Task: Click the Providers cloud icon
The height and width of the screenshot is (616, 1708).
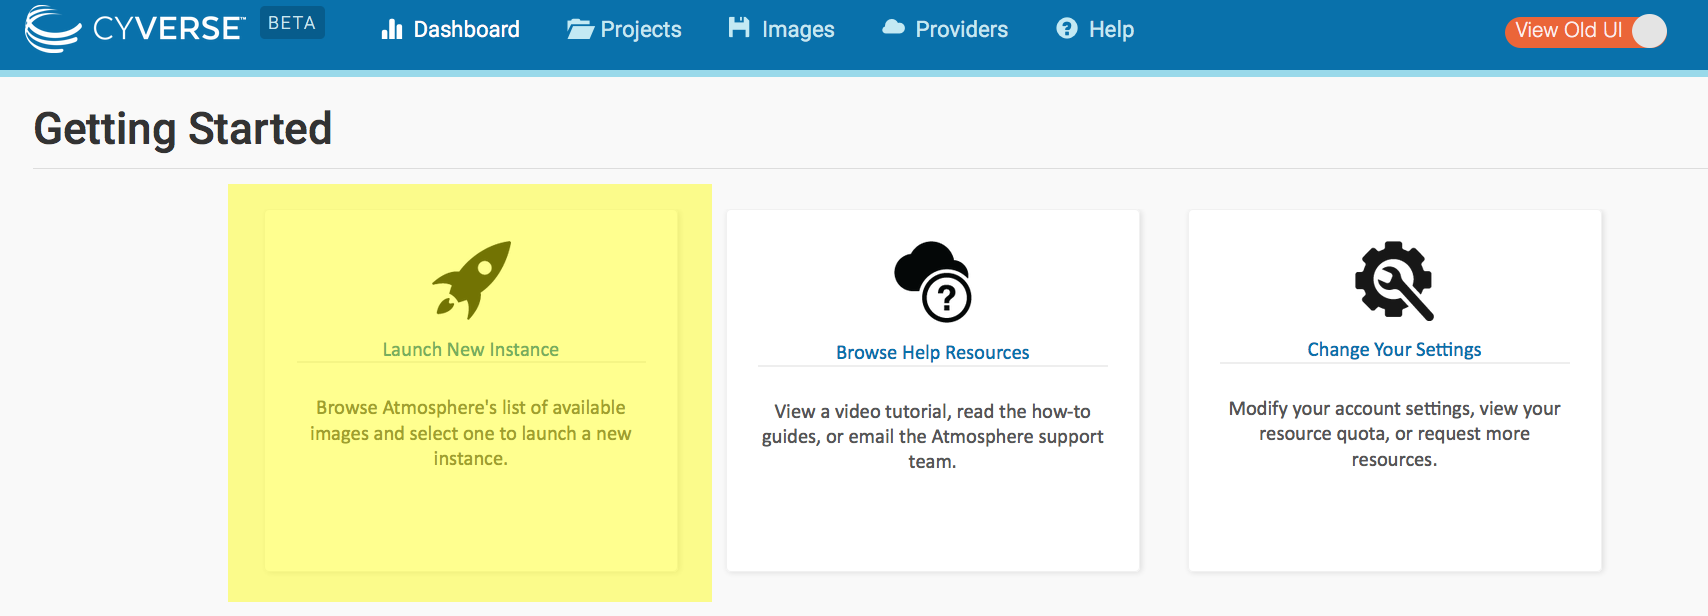Action: [x=893, y=28]
